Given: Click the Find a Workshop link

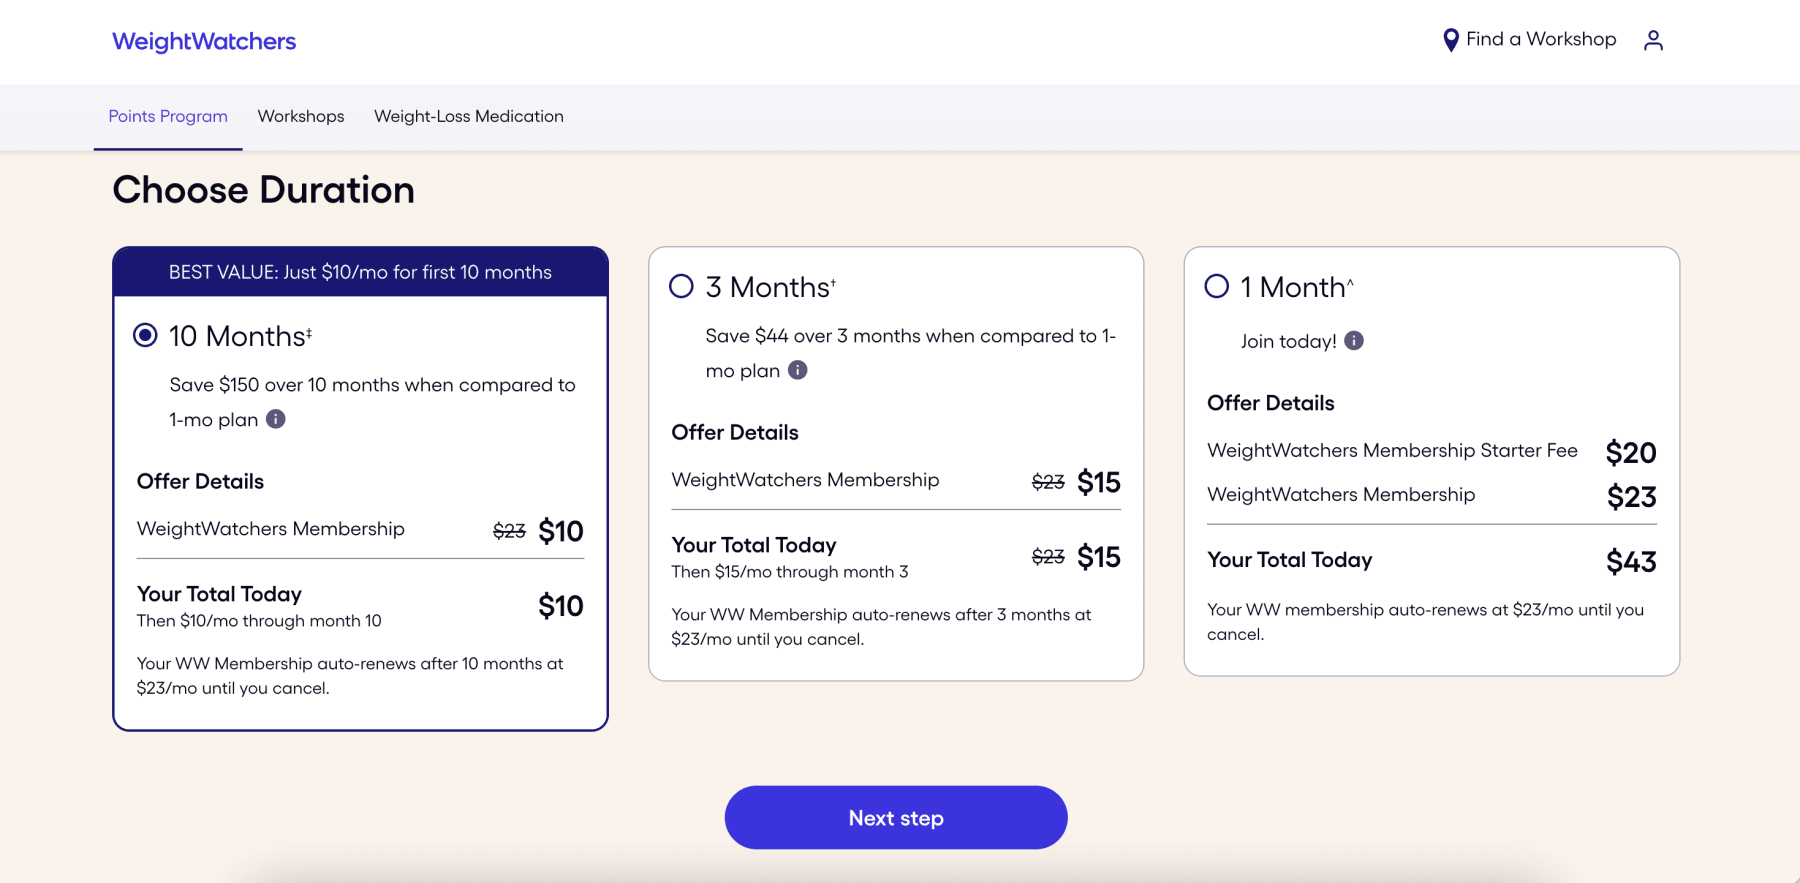Looking at the screenshot, I should pos(1540,40).
